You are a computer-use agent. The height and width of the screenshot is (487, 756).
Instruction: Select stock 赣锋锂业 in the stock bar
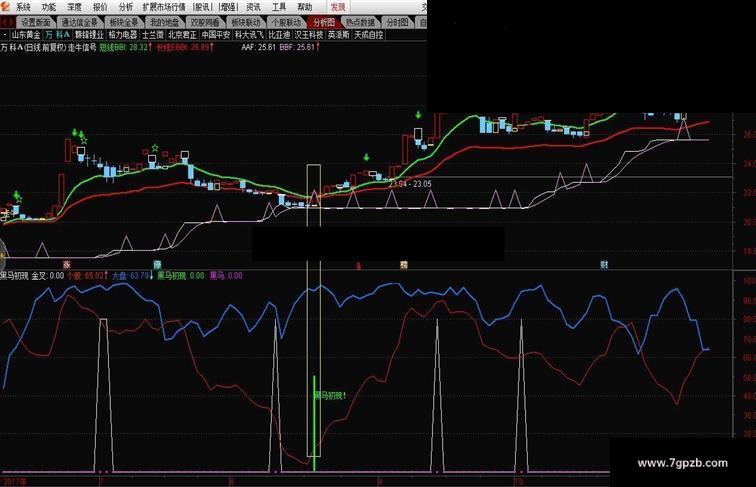[x=89, y=35]
